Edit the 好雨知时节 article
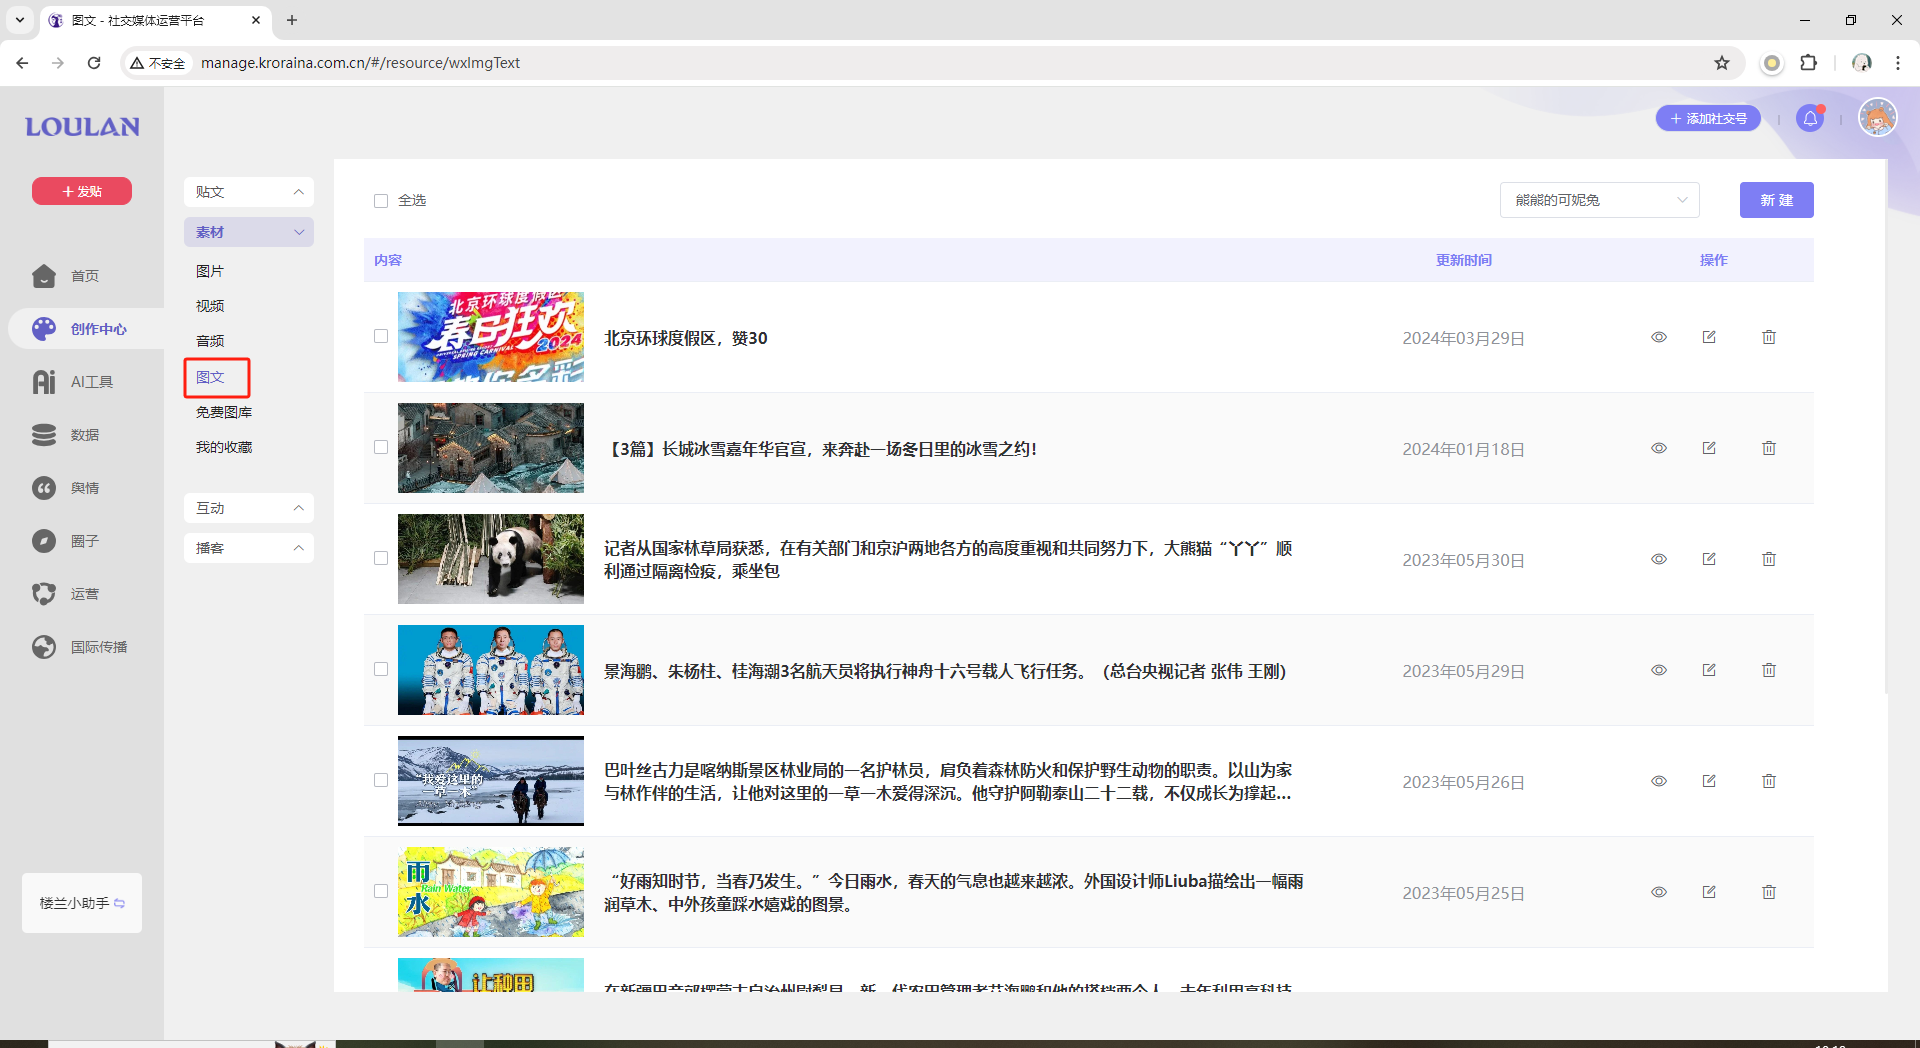The width and height of the screenshot is (1920, 1048). (1709, 892)
